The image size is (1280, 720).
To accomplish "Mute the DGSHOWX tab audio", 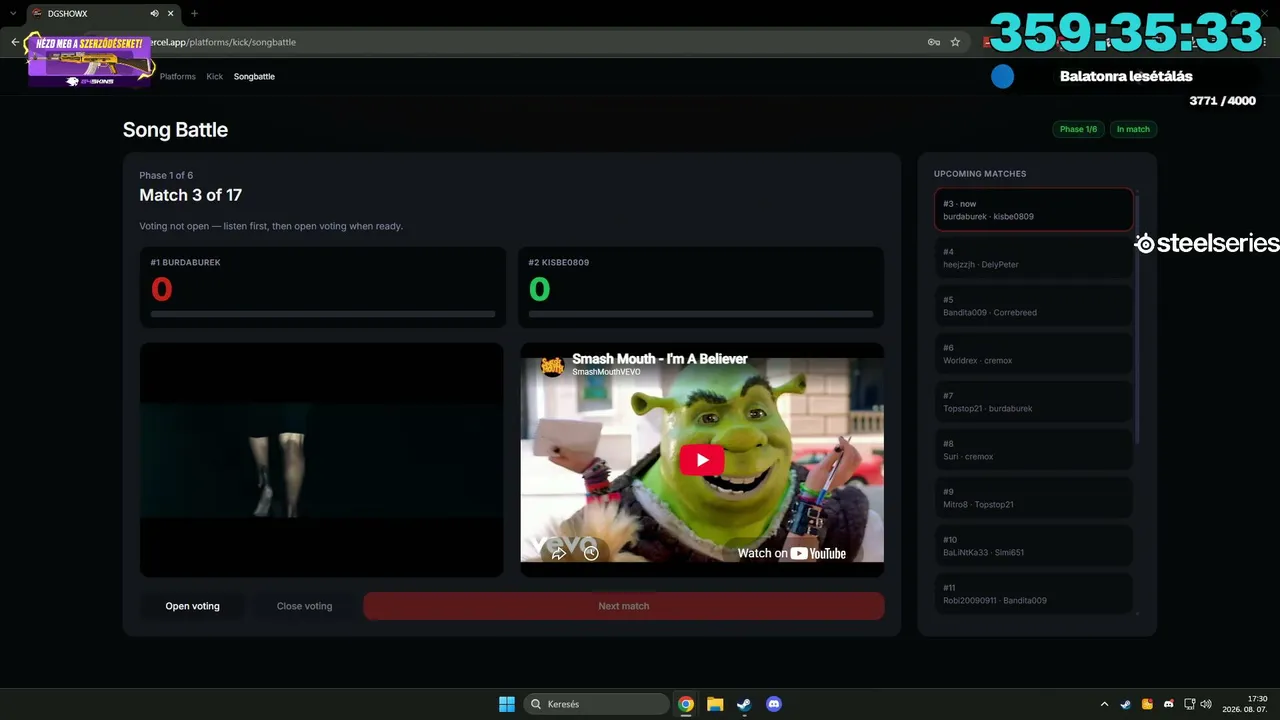I will (x=154, y=14).
